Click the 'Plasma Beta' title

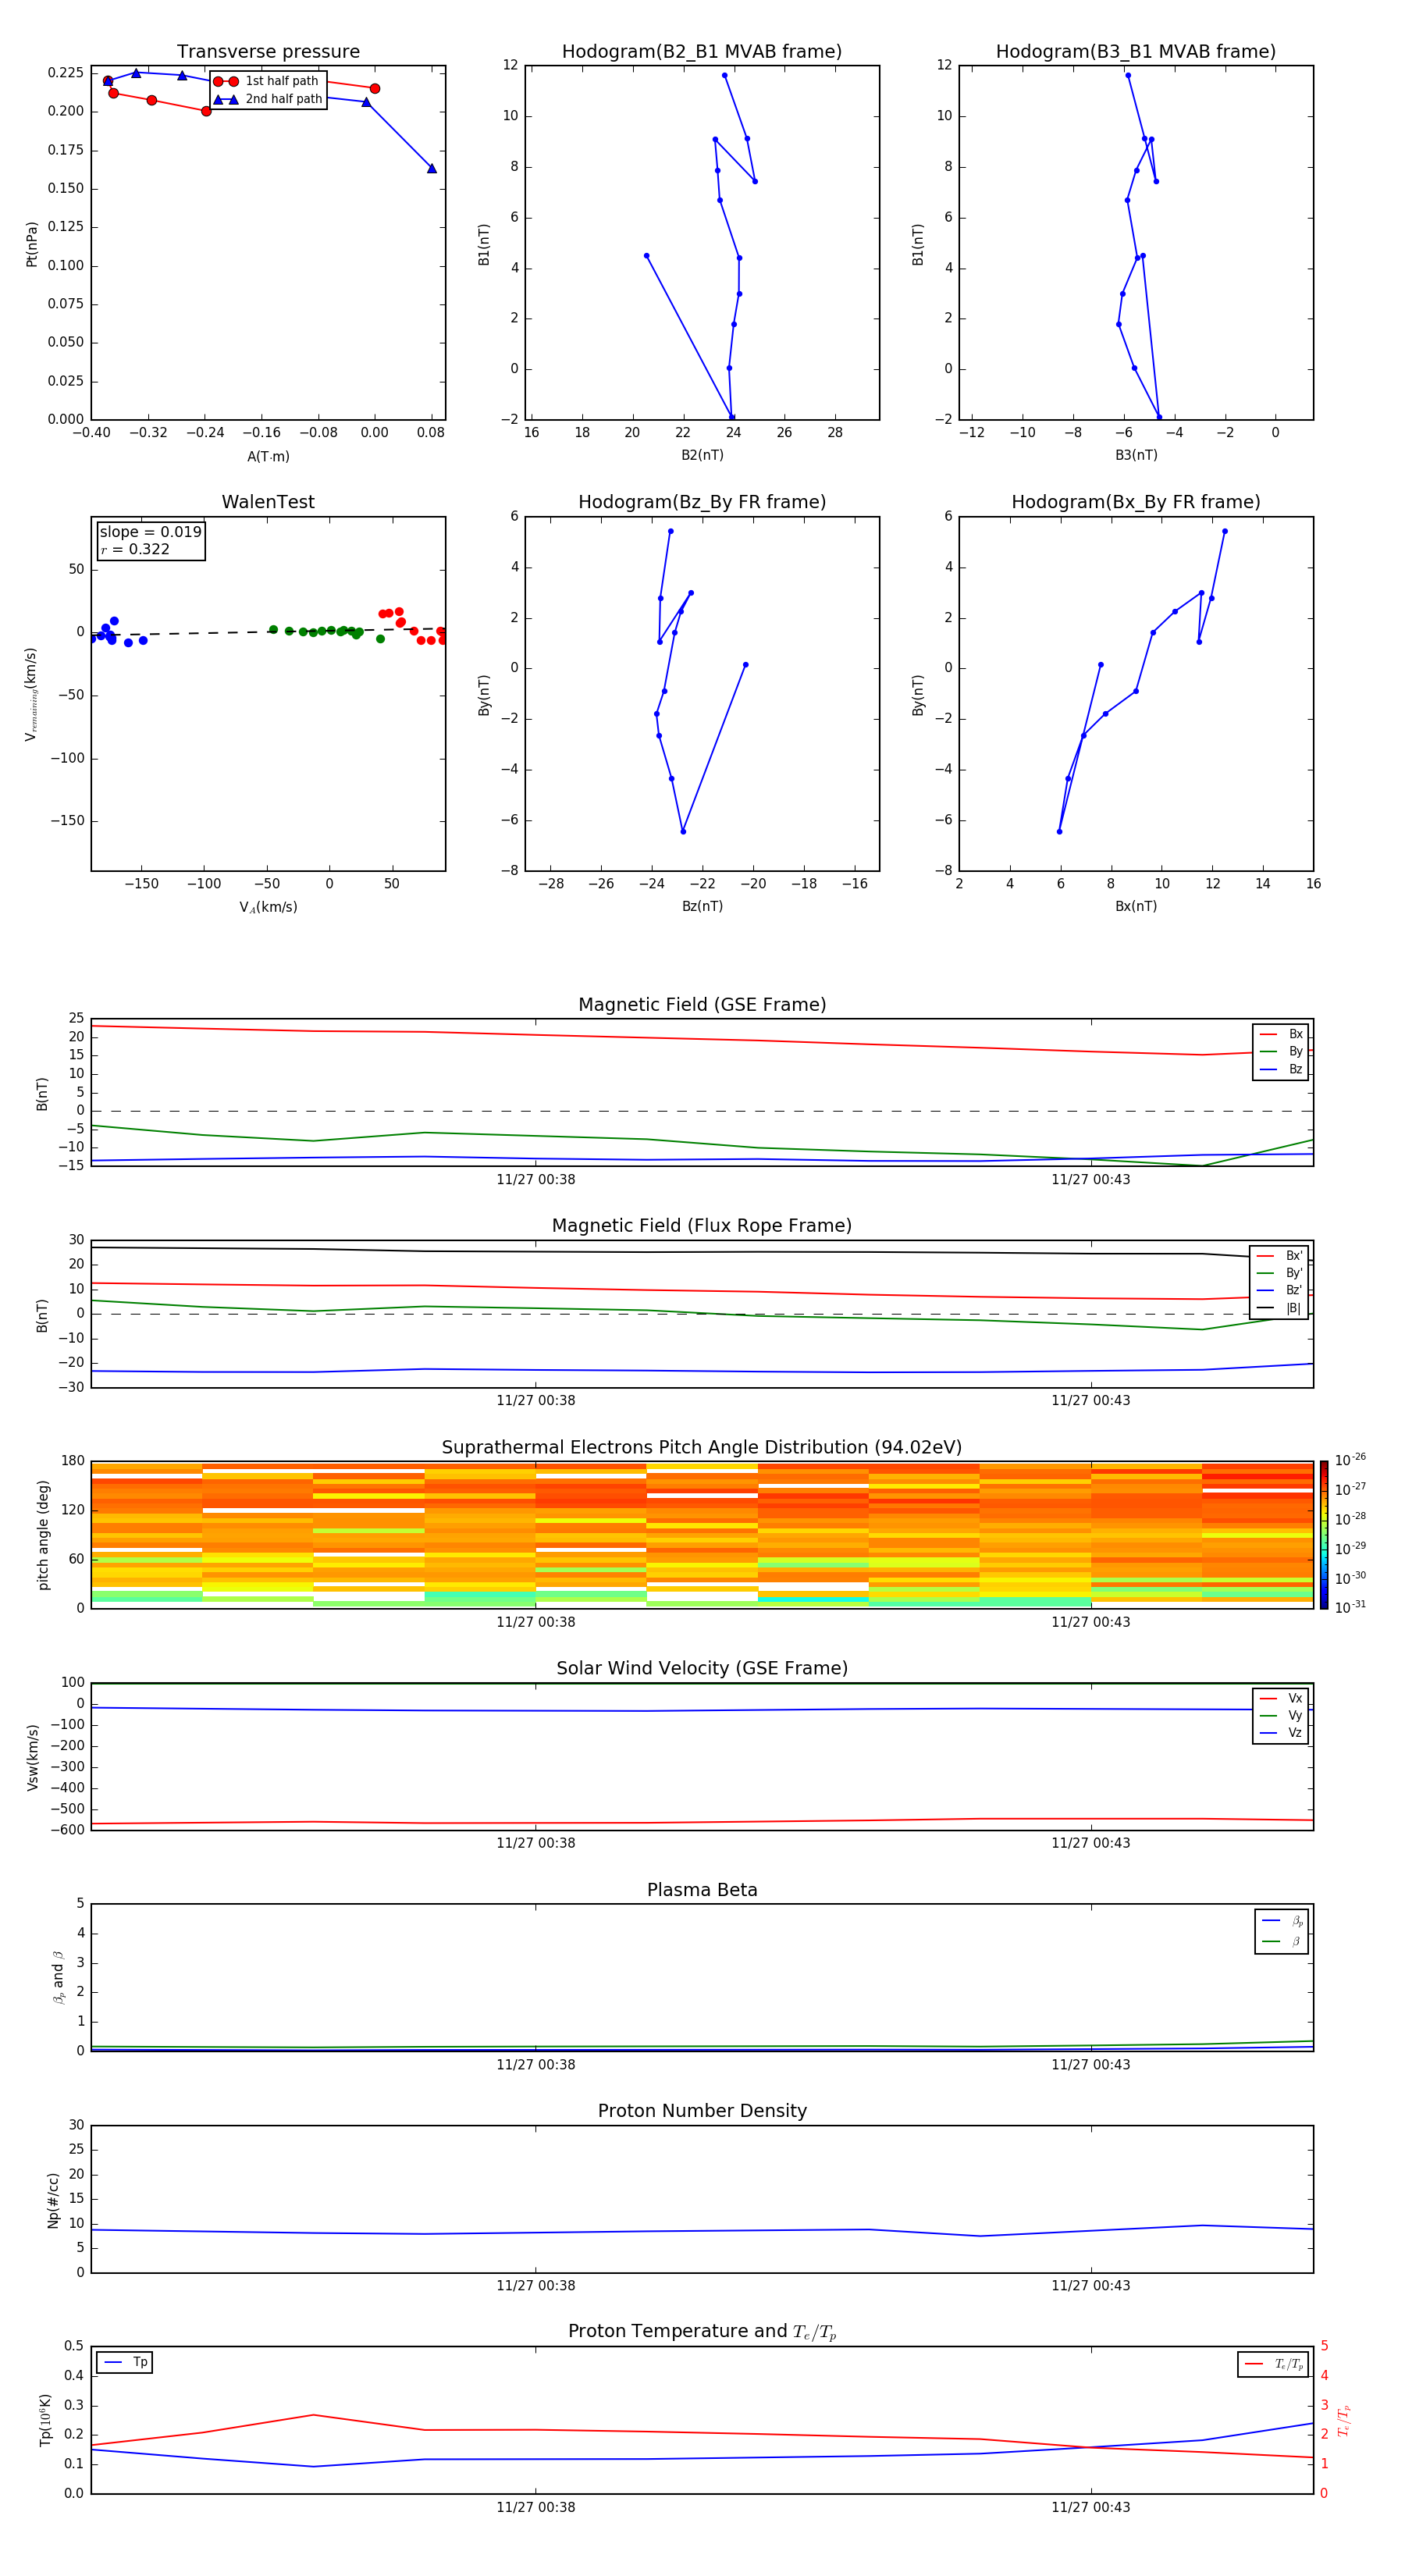coord(702,1890)
